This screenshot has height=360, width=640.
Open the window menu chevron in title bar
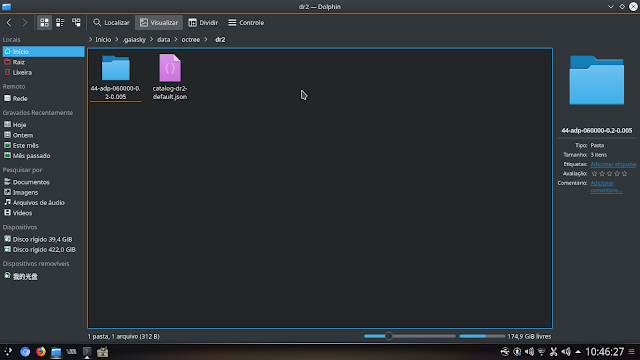point(611,7)
